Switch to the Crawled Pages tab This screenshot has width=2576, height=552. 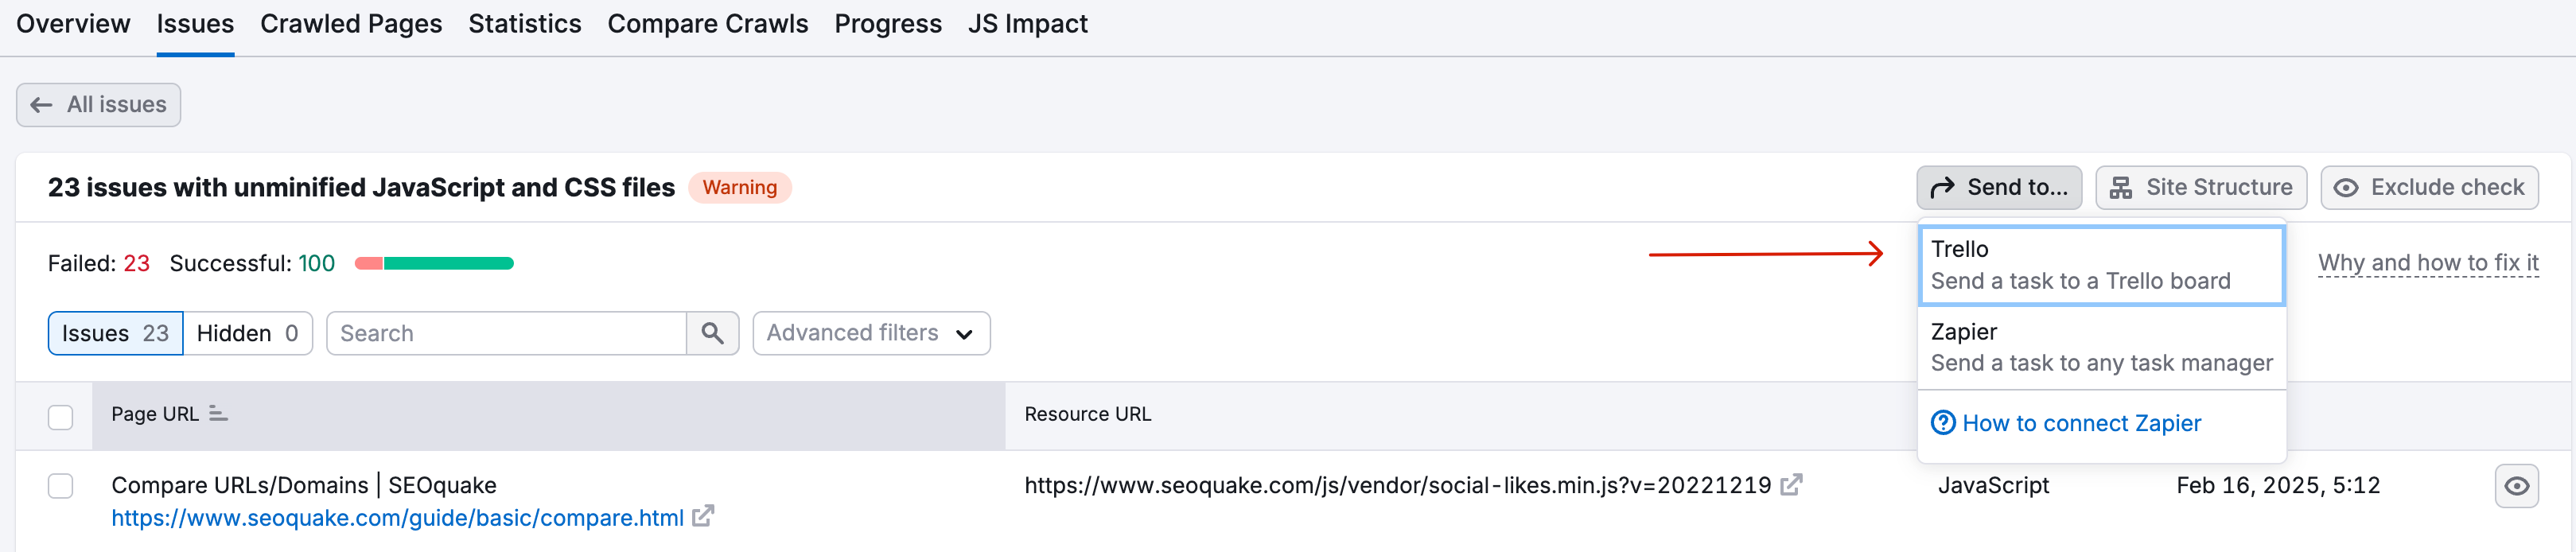[x=350, y=23]
